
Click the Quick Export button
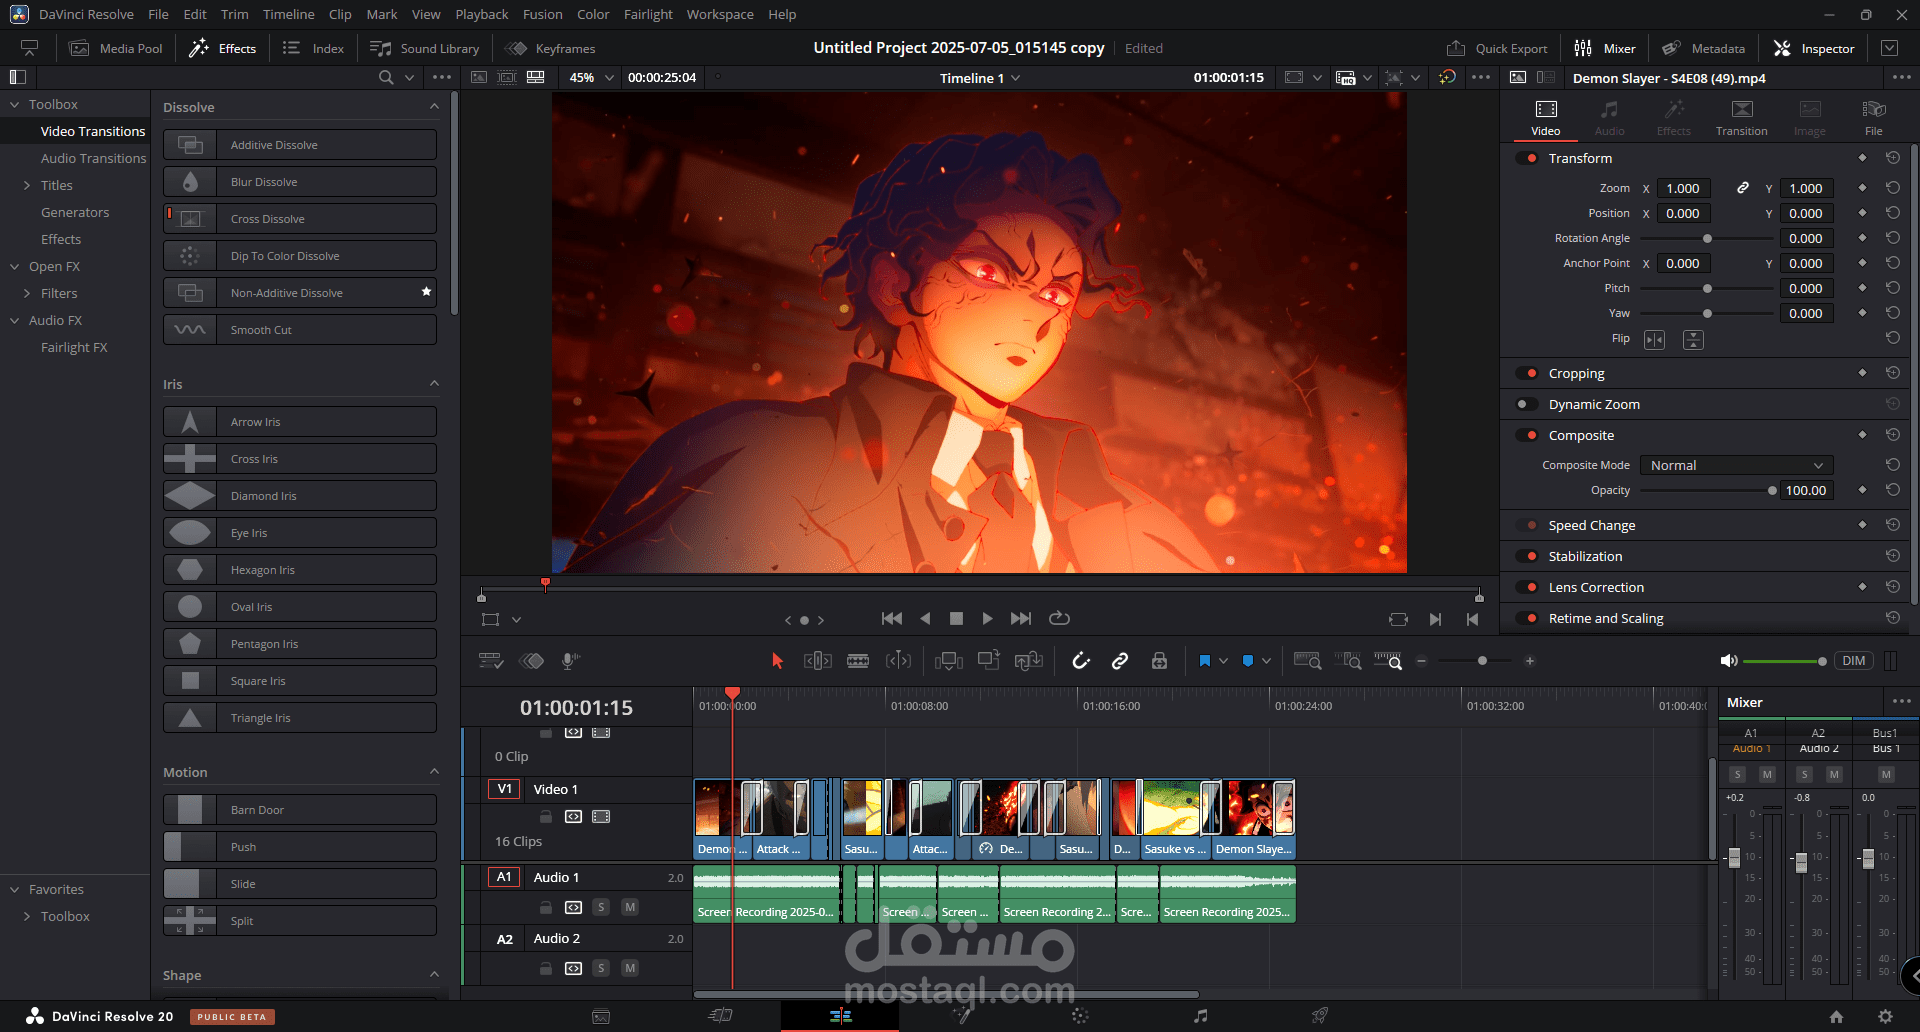(1497, 48)
